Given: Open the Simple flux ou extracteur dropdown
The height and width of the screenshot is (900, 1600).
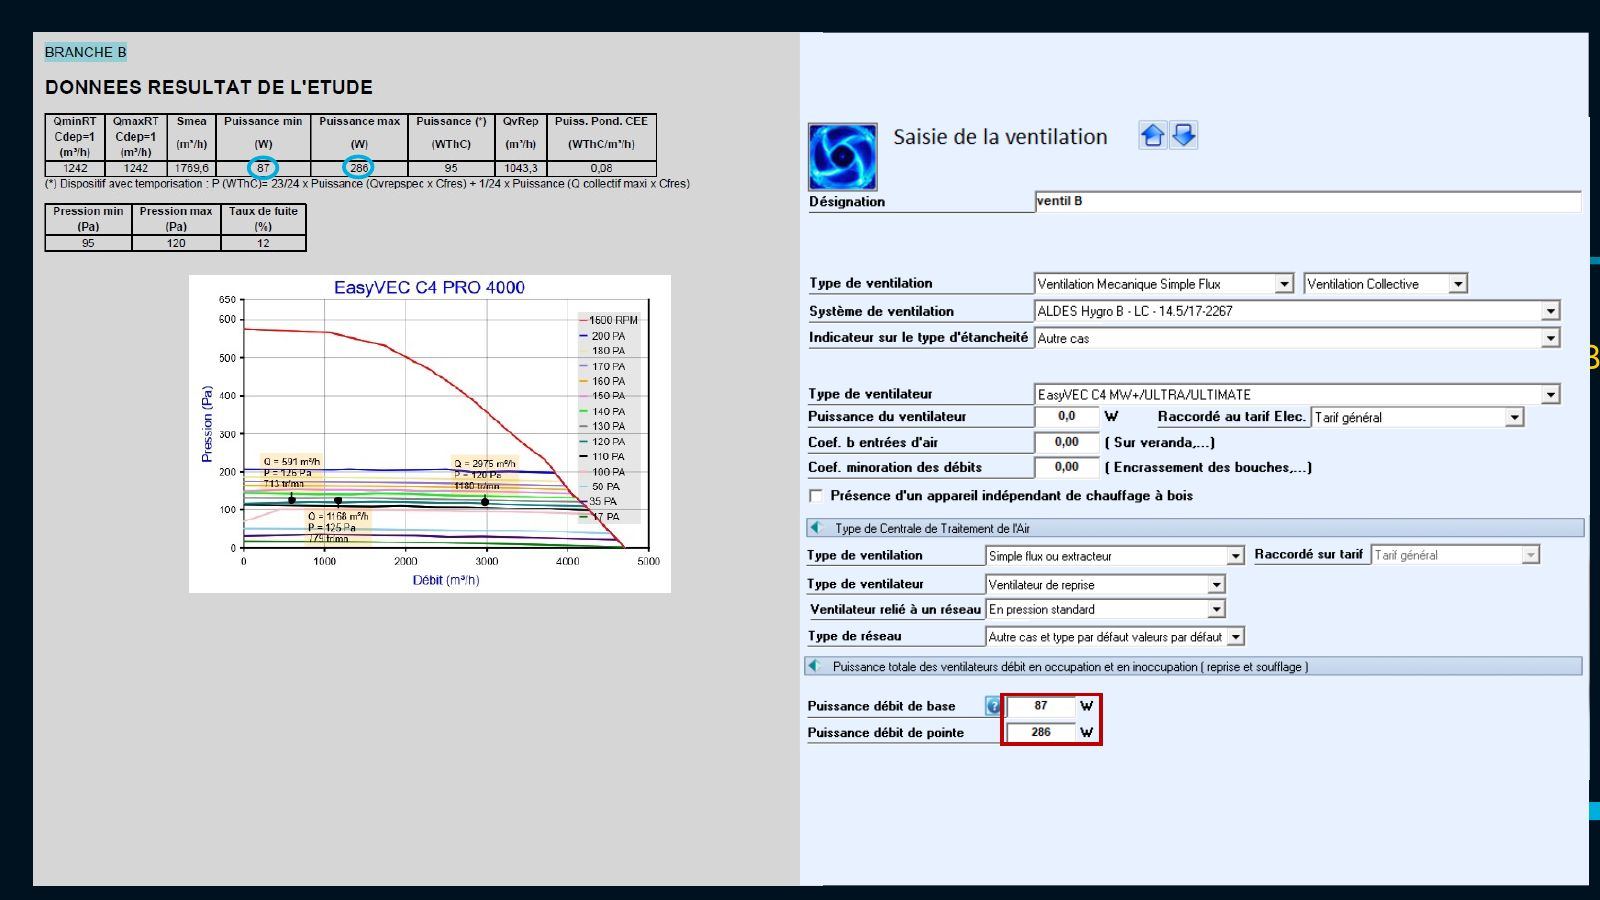Looking at the screenshot, I should pos(1236,556).
